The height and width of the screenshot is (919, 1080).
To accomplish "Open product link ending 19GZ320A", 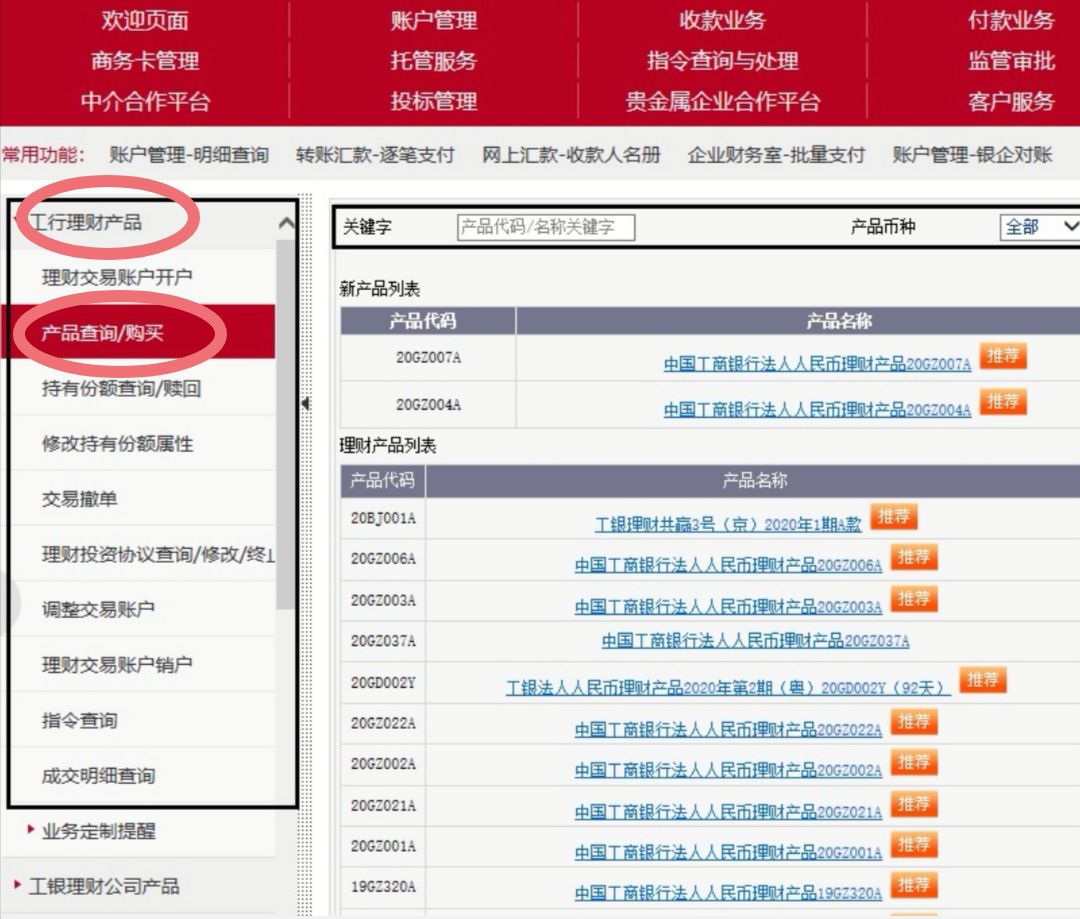I will (728, 893).
